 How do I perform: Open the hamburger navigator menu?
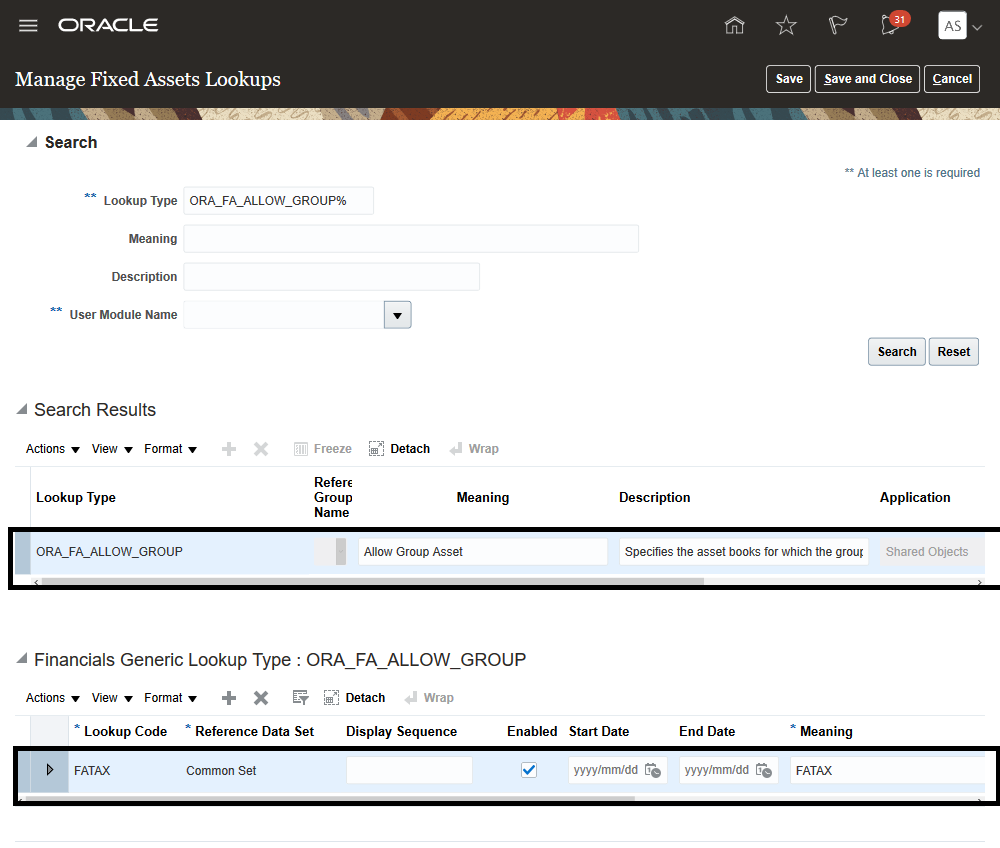(28, 26)
